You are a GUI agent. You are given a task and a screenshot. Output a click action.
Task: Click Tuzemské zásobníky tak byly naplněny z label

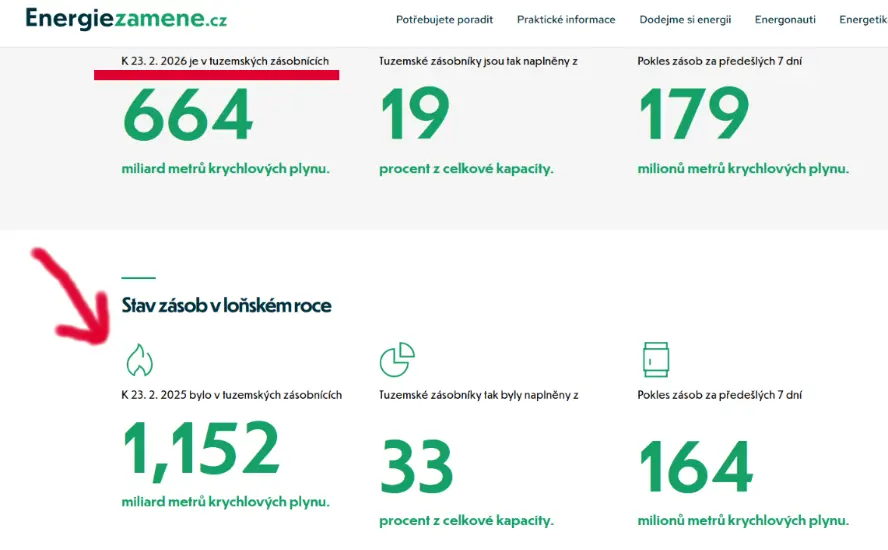pos(479,395)
